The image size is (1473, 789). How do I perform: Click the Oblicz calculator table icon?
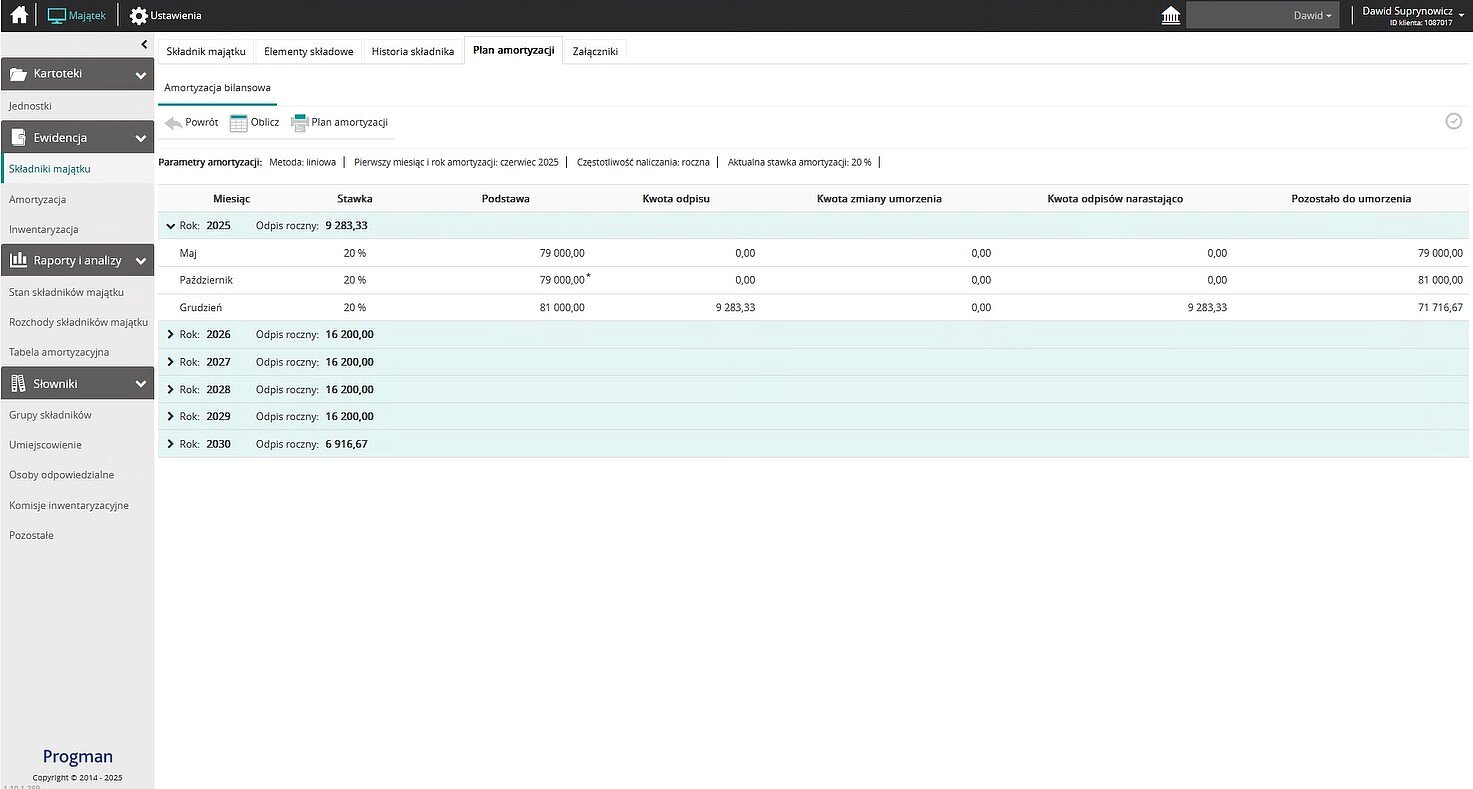(x=238, y=123)
